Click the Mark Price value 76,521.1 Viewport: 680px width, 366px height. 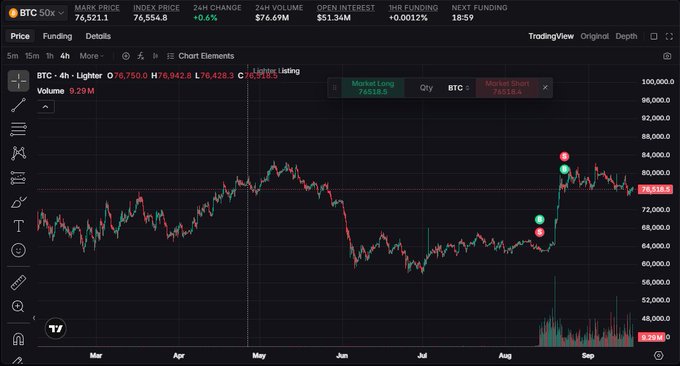click(91, 18)
